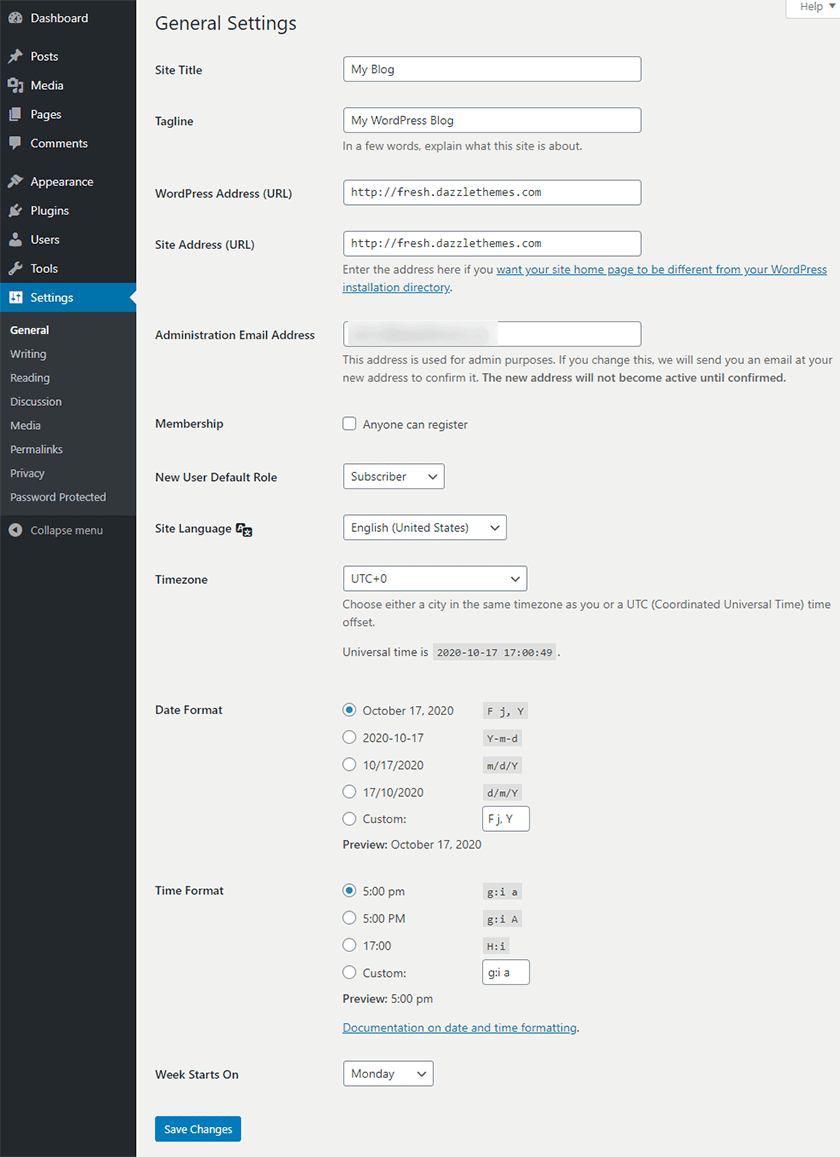Open the New User Default Role dropdown

click(393, 477)
